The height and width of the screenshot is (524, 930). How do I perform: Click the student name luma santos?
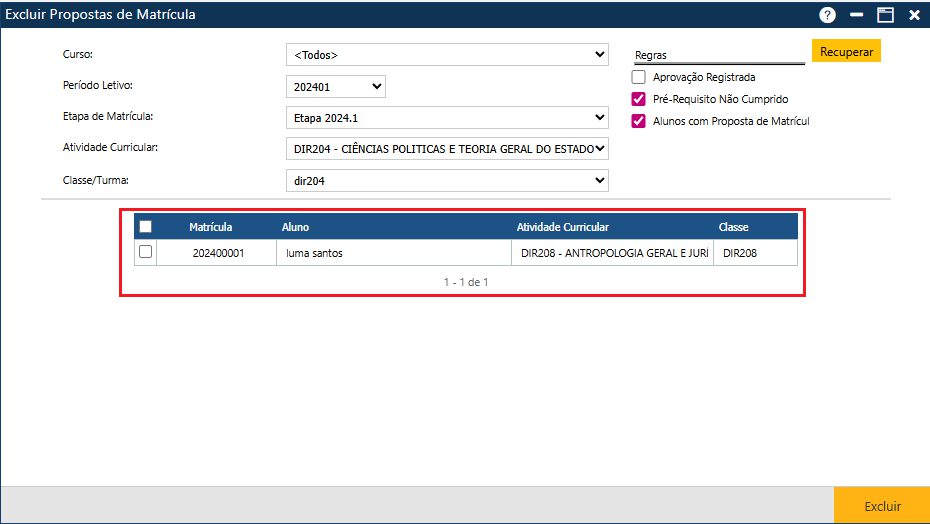point(314,253)
